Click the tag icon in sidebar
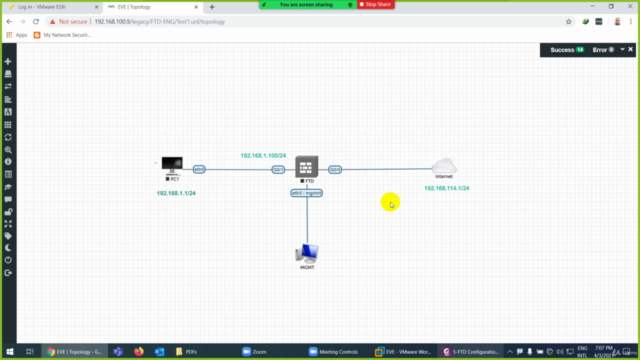This screenshot has height=360, width=640. (x=8, y=236)
